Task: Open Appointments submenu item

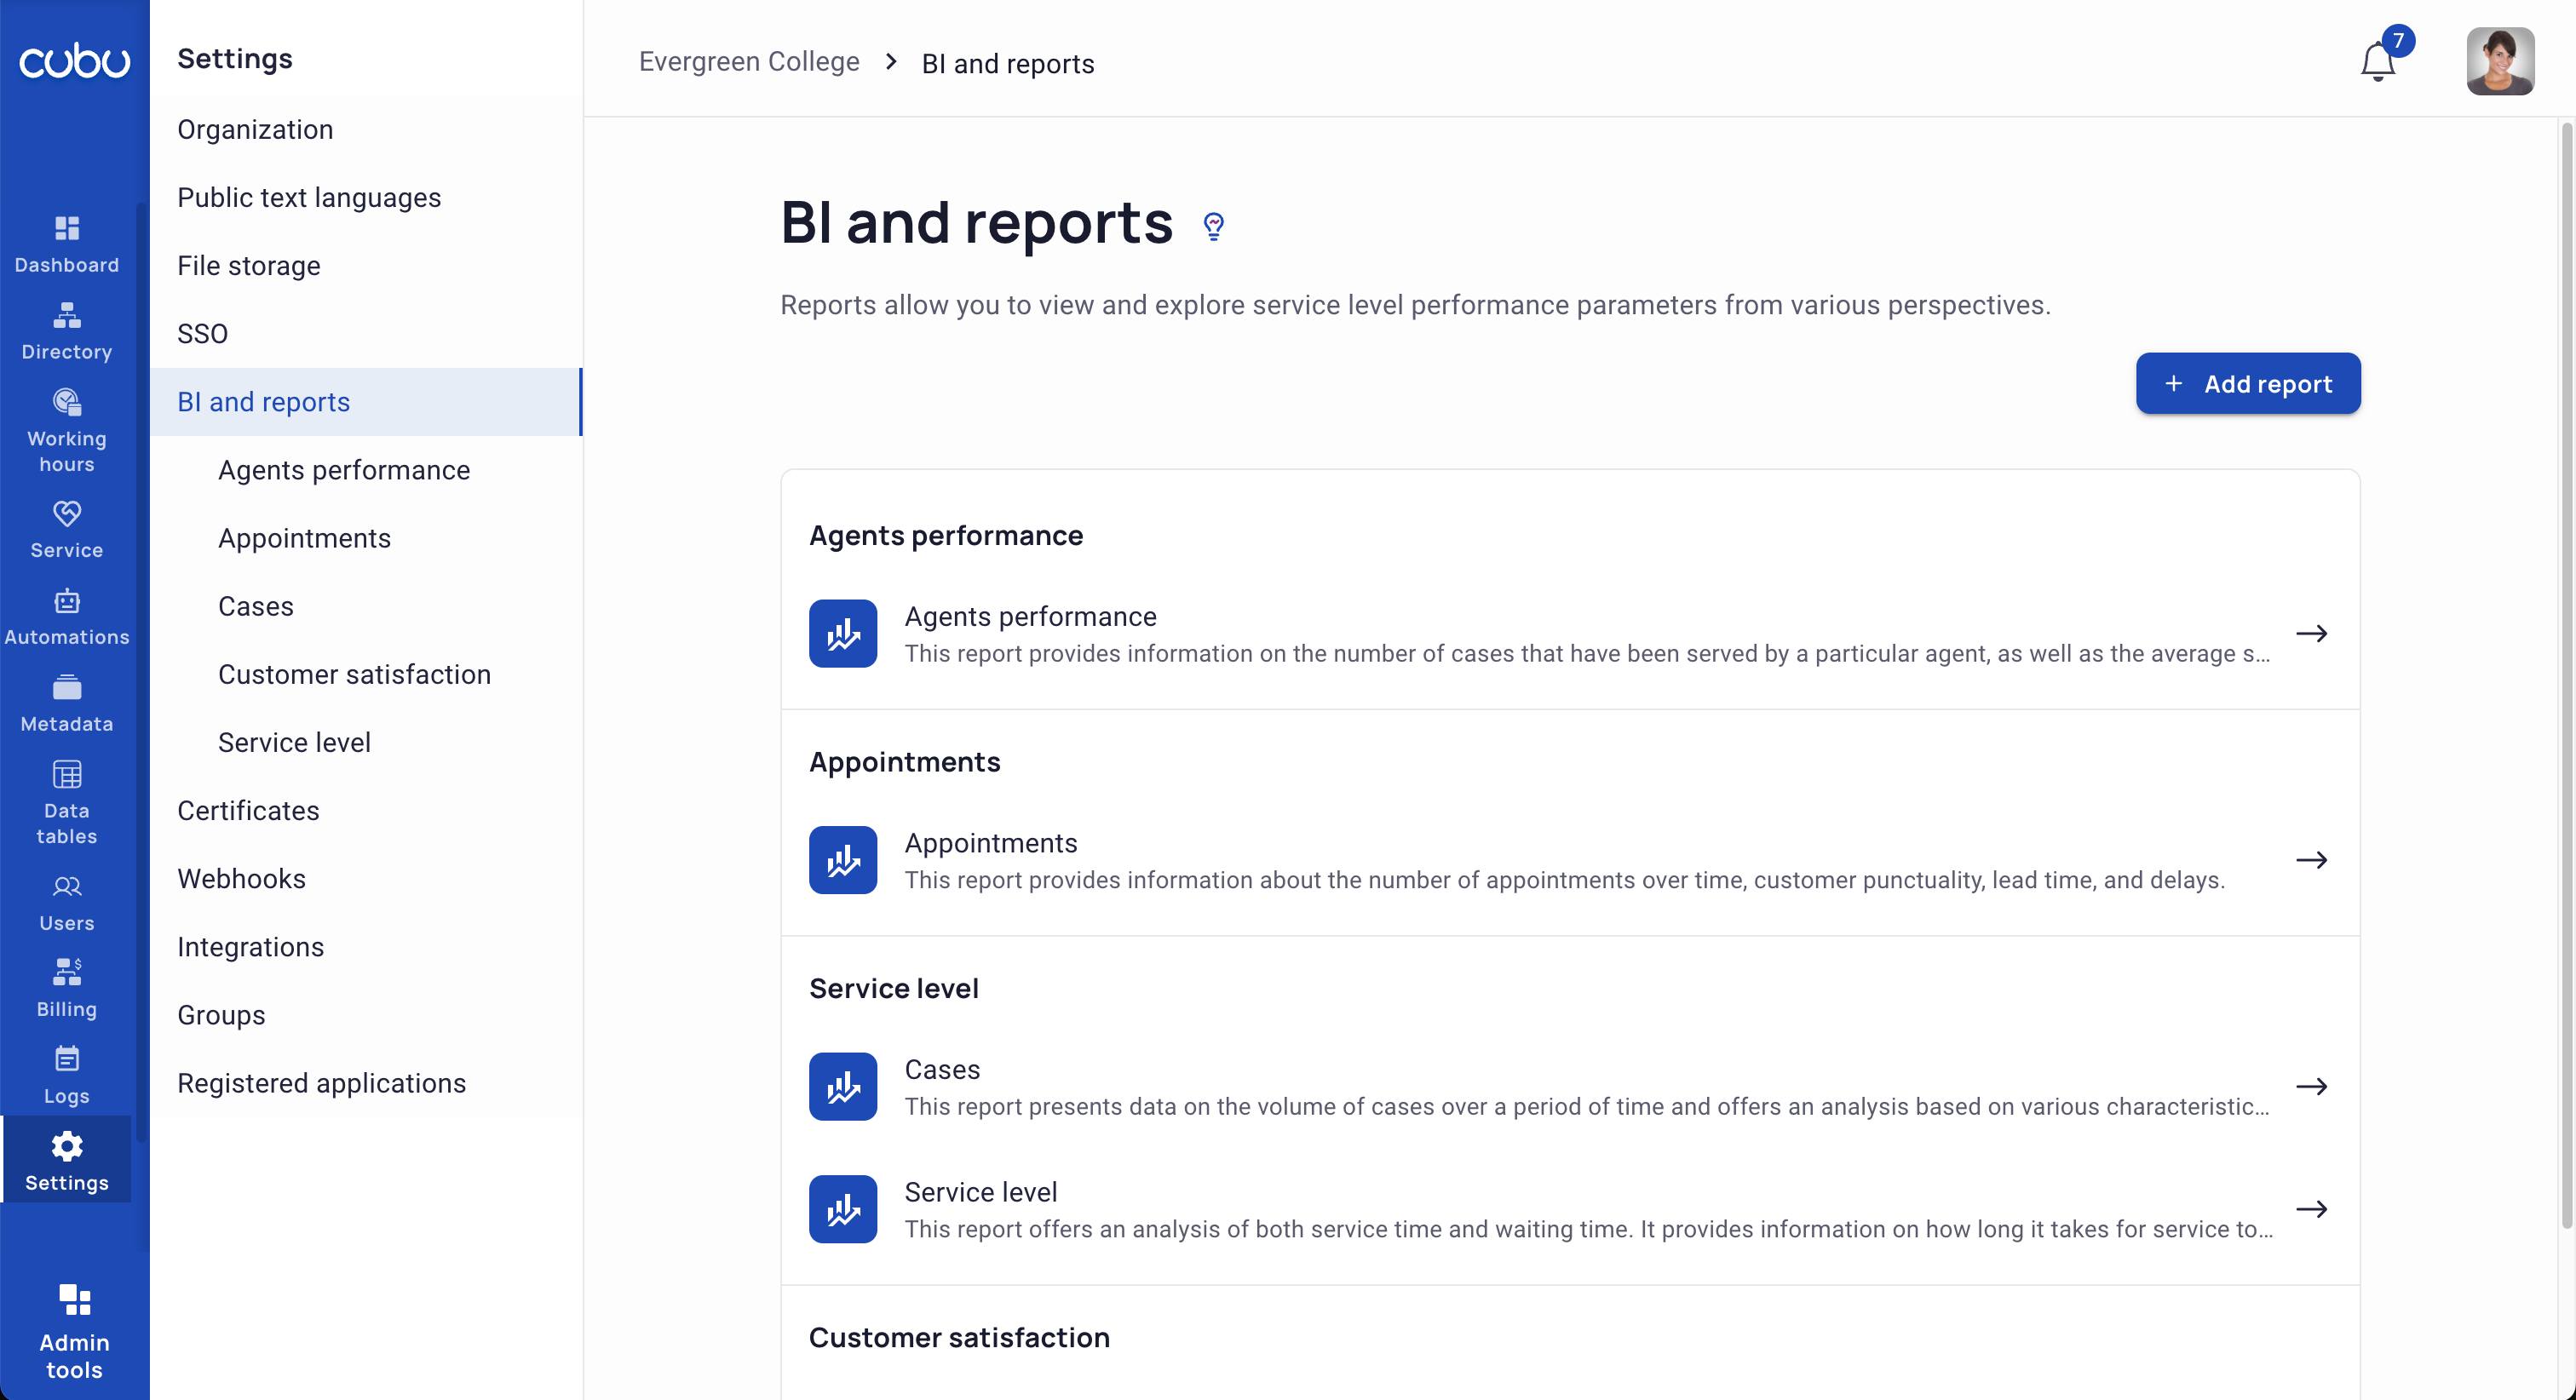Action: pyautogui.click(x=366, y=538)
